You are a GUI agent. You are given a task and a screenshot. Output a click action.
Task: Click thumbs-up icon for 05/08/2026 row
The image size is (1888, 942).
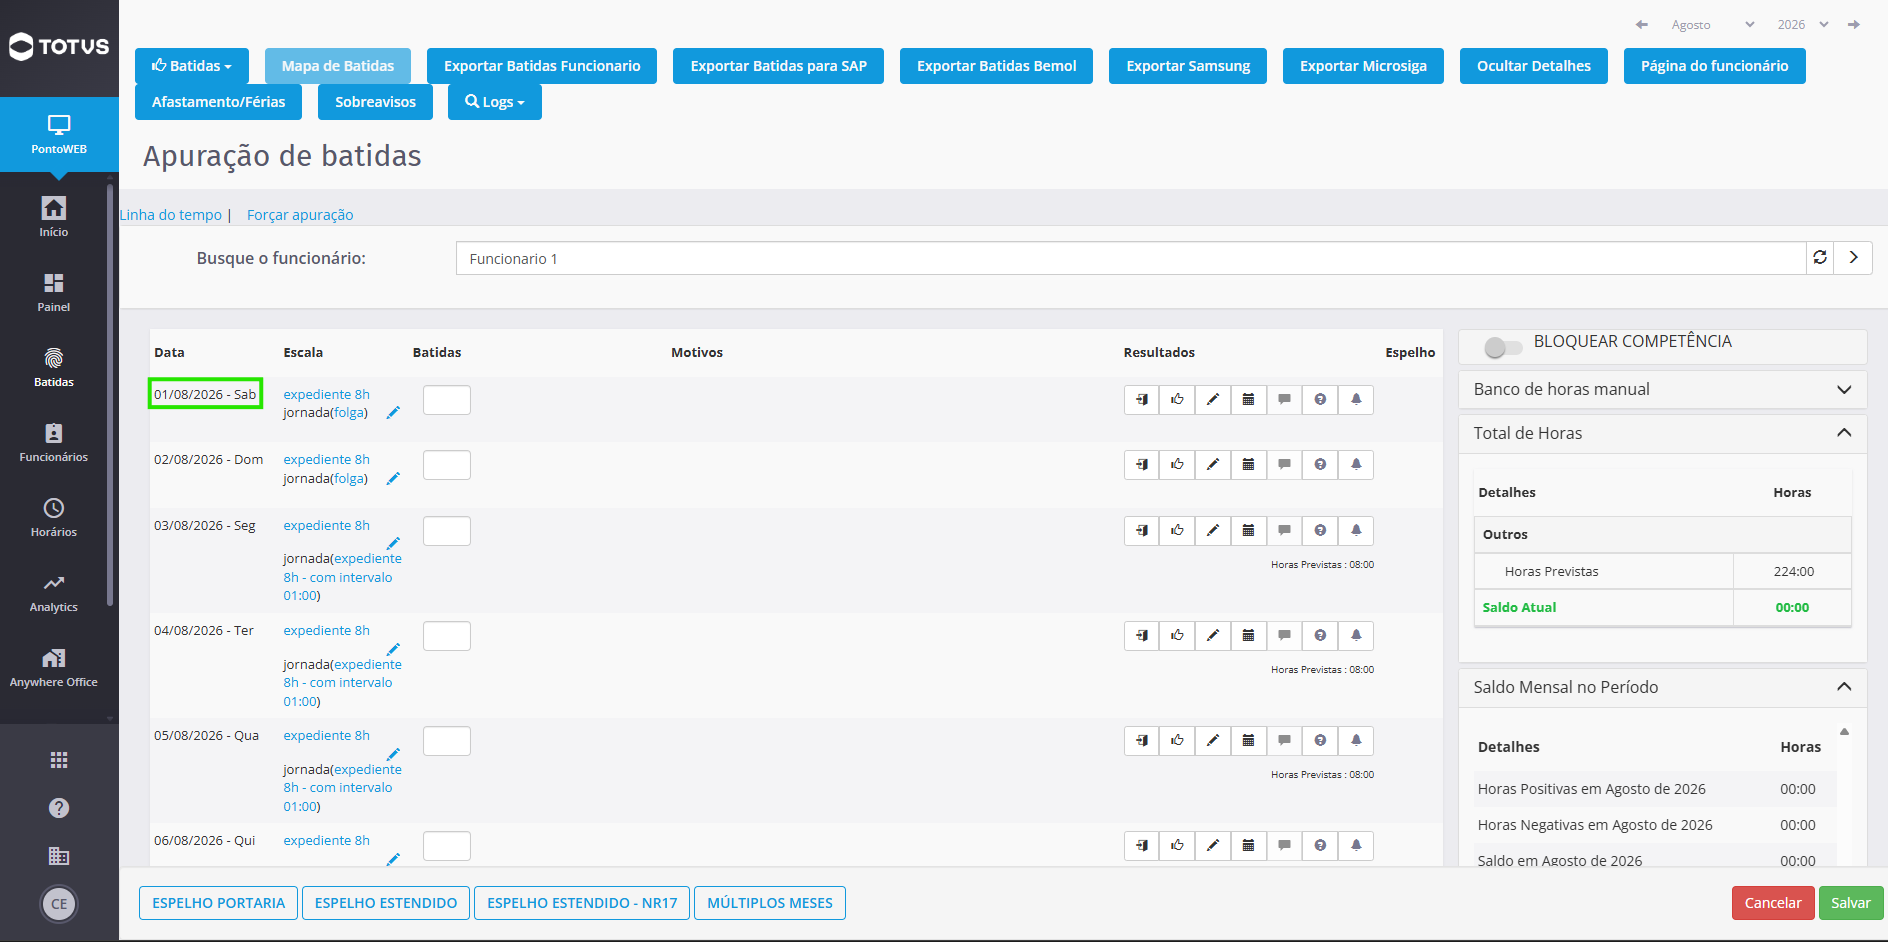[1177, 740]
